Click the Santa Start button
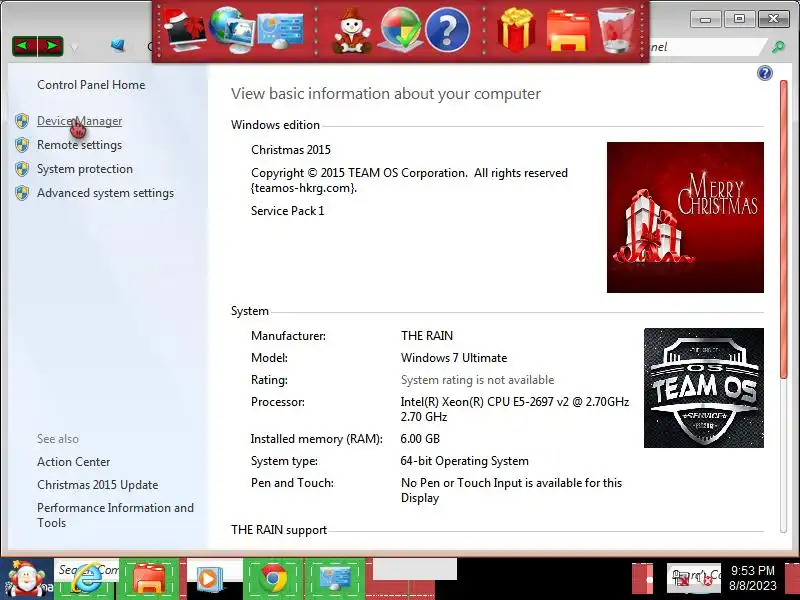 [26, 580]
